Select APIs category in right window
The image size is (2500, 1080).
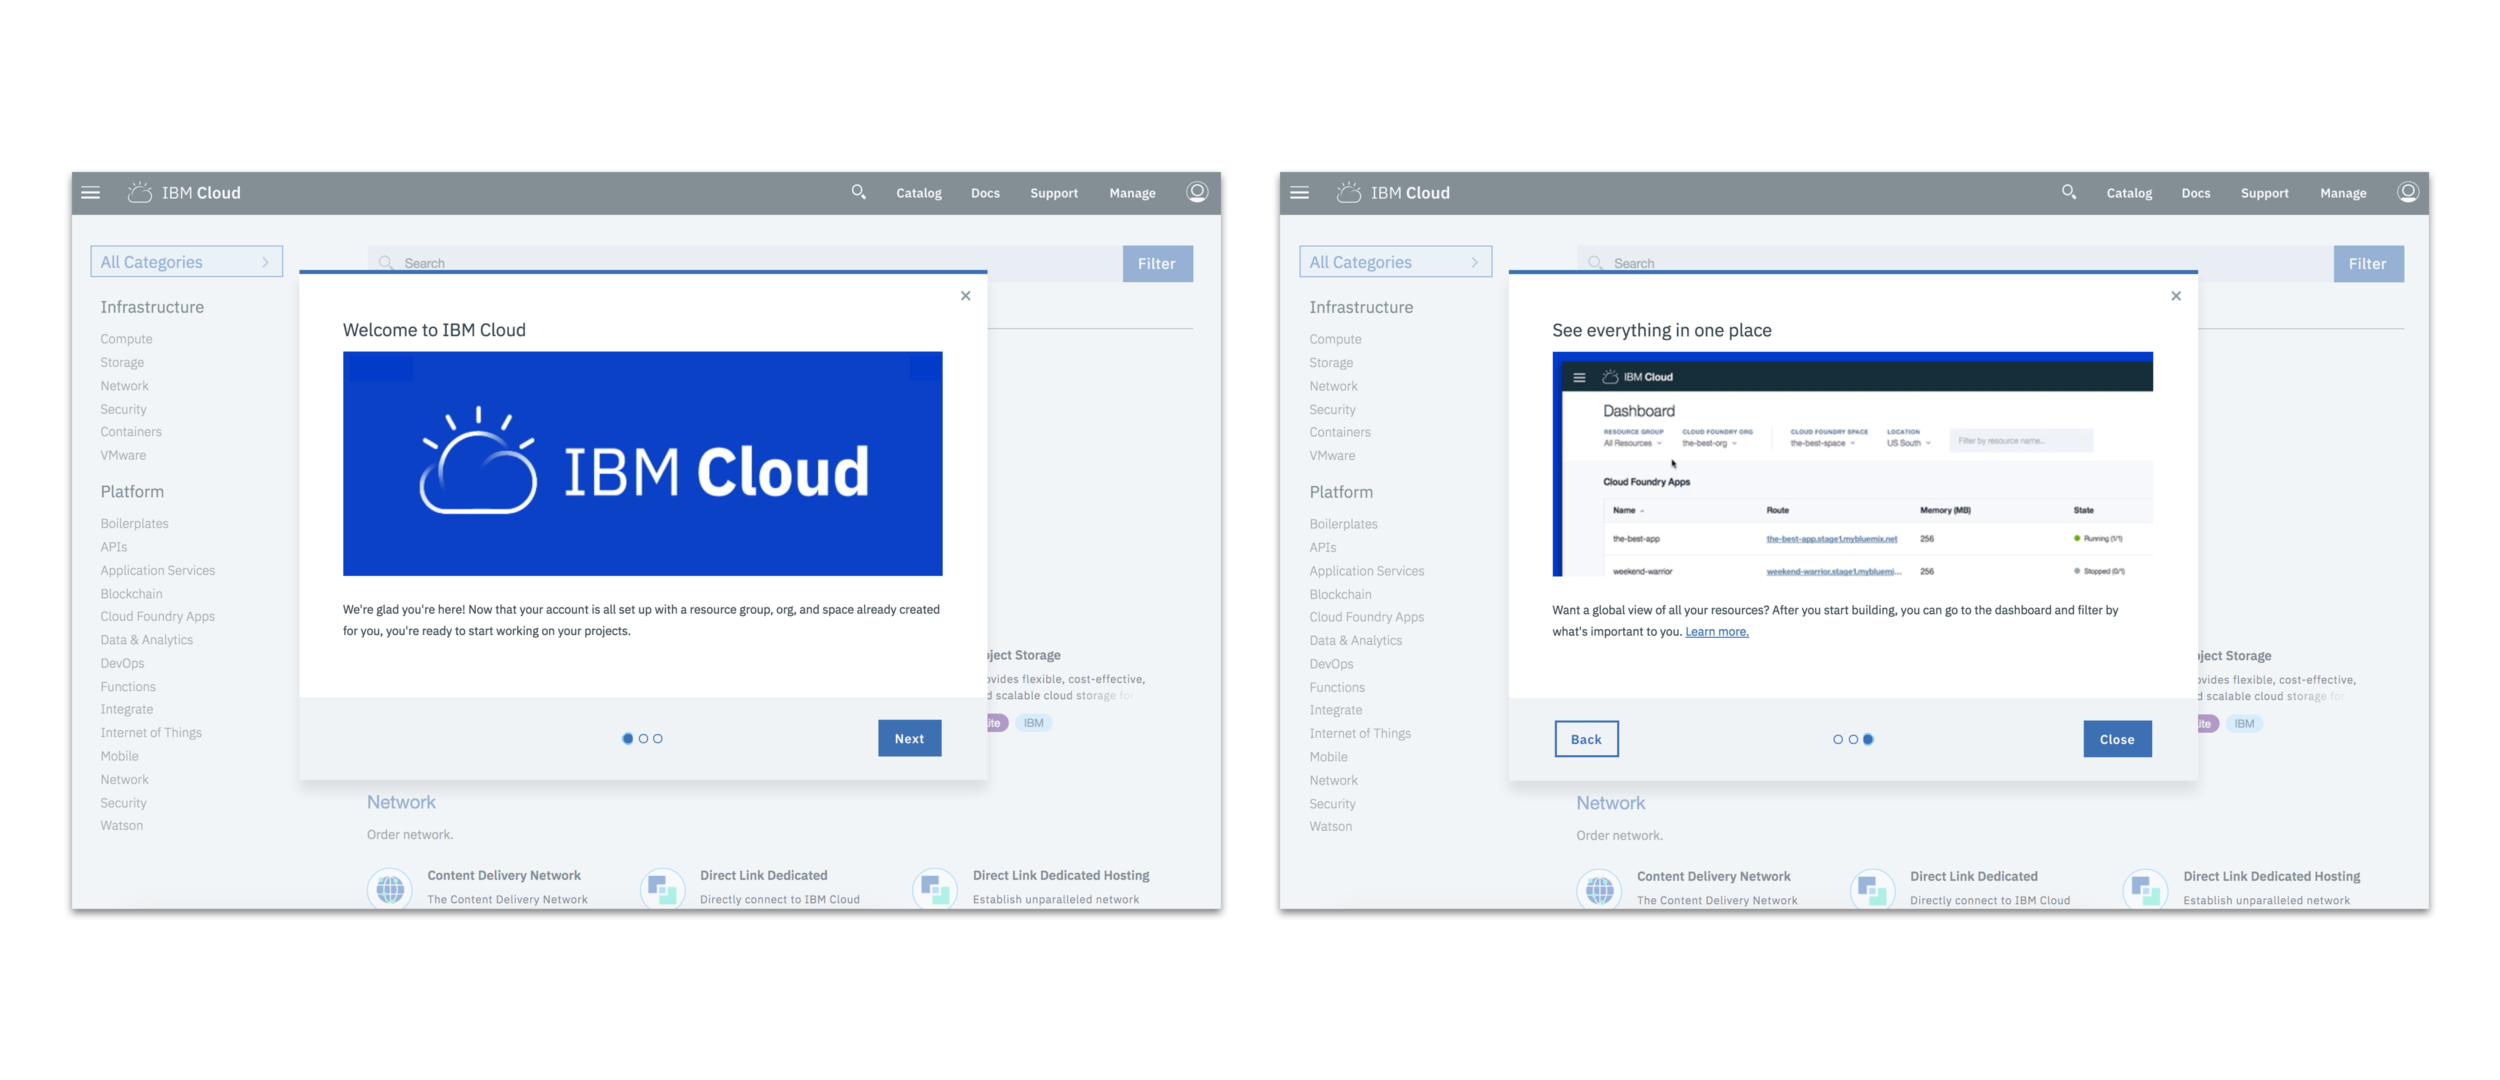click(x=1323, y=548)
